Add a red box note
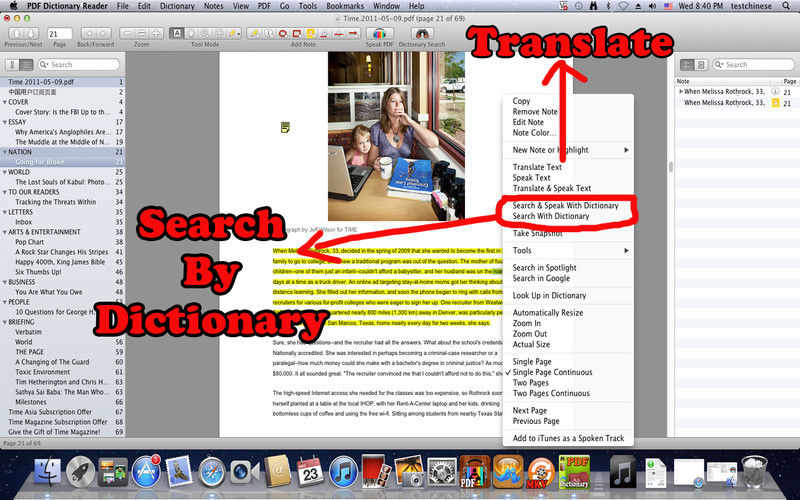Viewport: 800px width, 500px height. (x=296, y=34)
